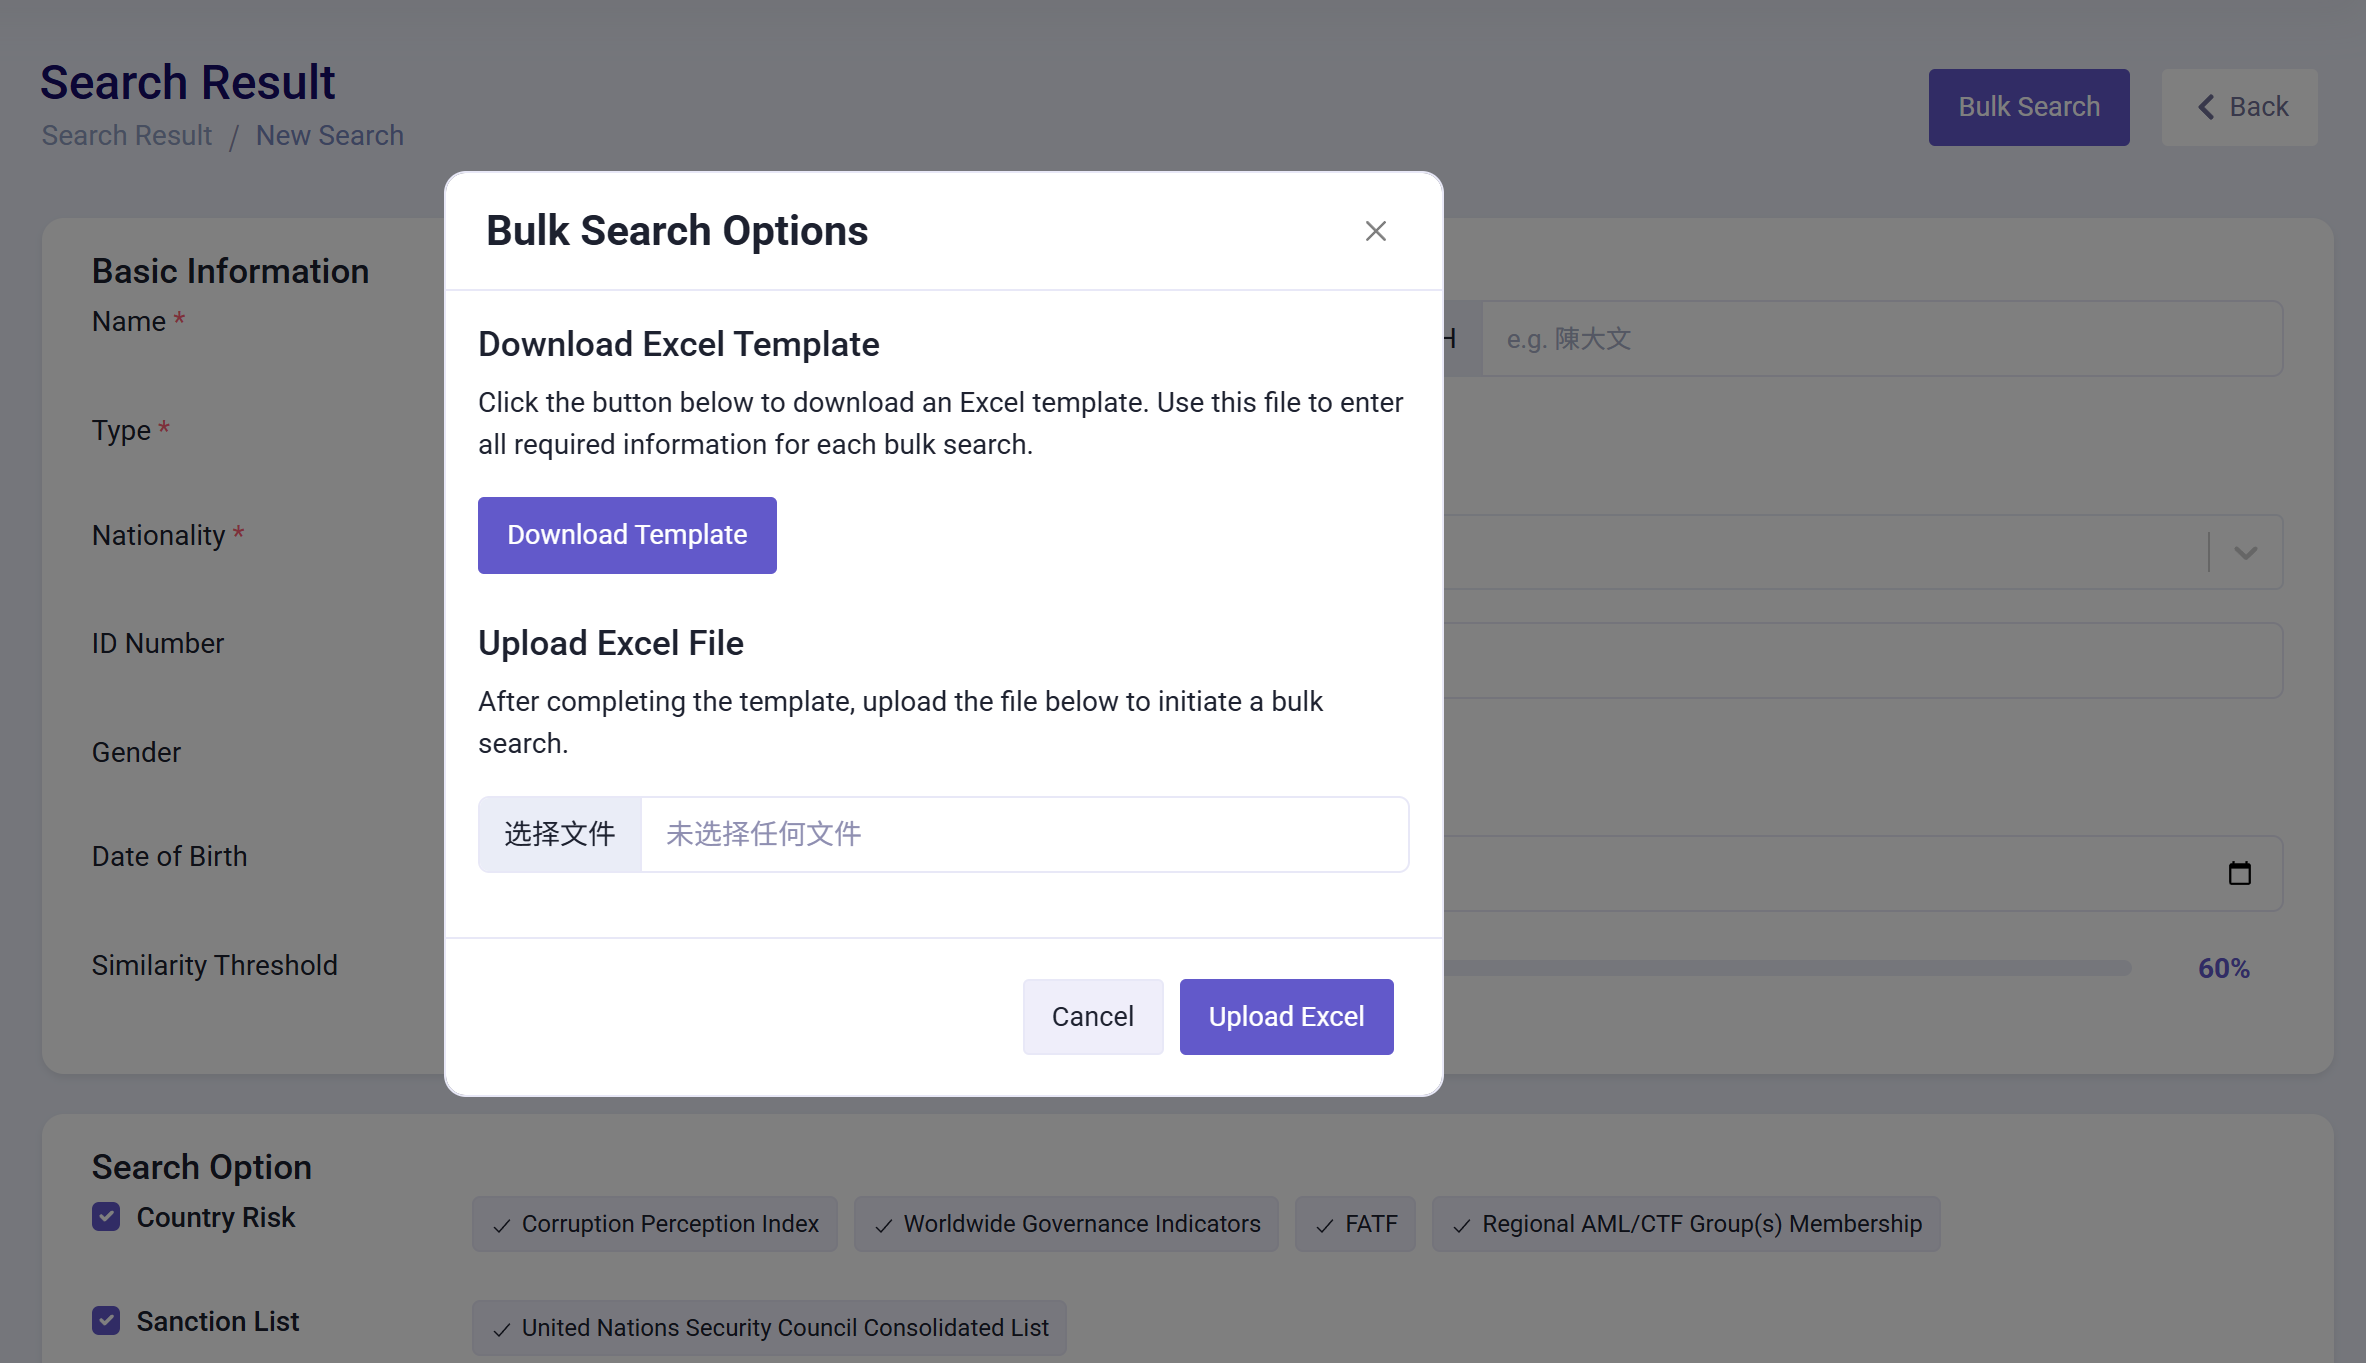Toggle United Nations Security Council Consolidated List

point(769,1328)
